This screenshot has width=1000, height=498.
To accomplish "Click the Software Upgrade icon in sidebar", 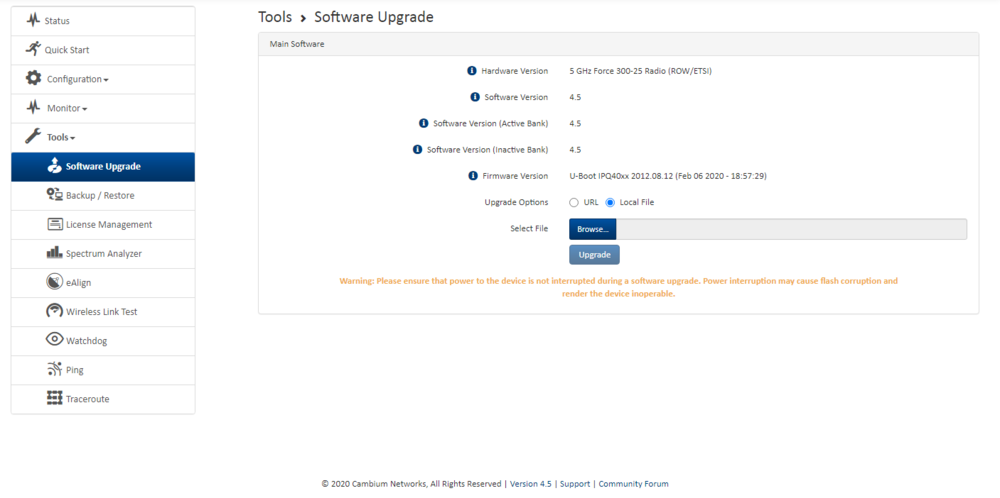I will tap(55, 166).
